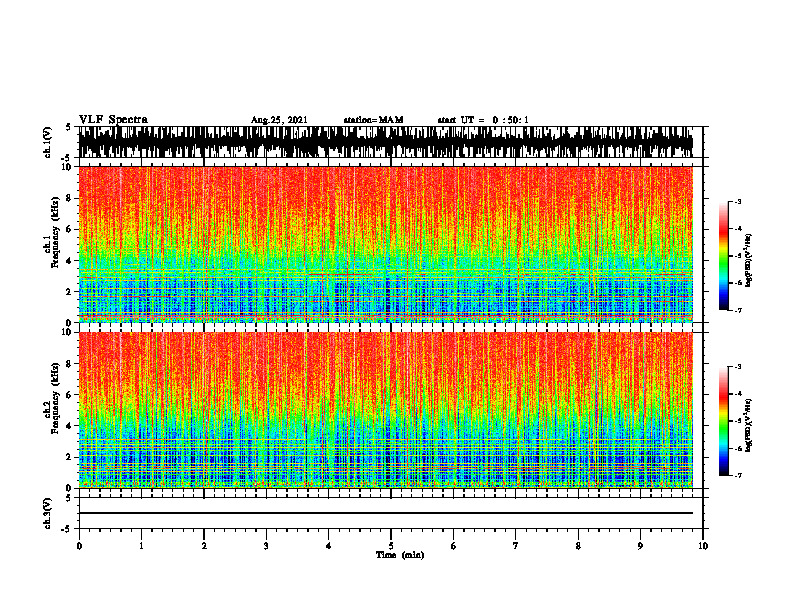The height and width of the screenshot is (612, 792).
Task: Click the ch.1 "Frequency (kHz)" axis label
Action: click(55, 233)
